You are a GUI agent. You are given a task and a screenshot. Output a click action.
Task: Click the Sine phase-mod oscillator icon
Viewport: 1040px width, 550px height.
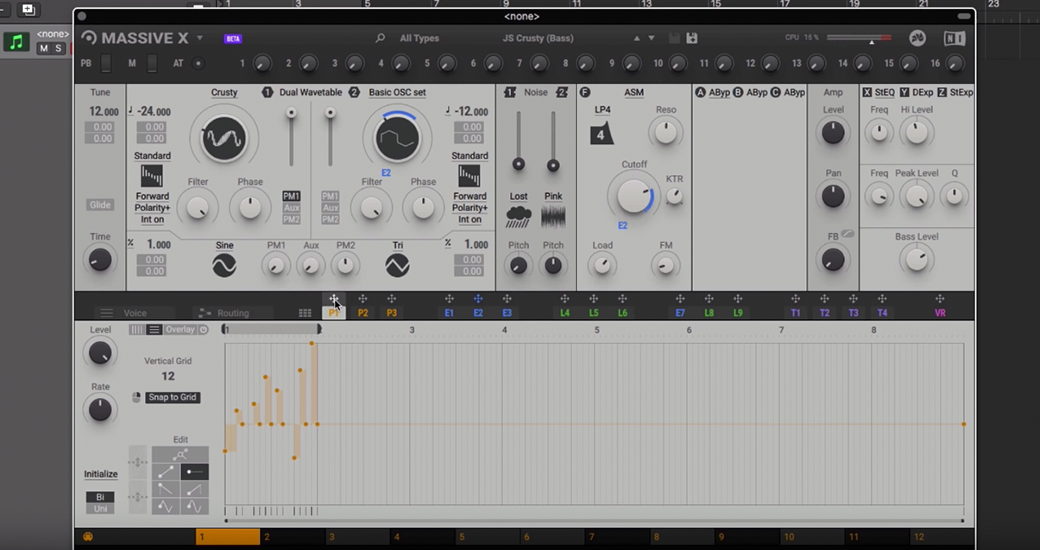[x=224, y=265]
